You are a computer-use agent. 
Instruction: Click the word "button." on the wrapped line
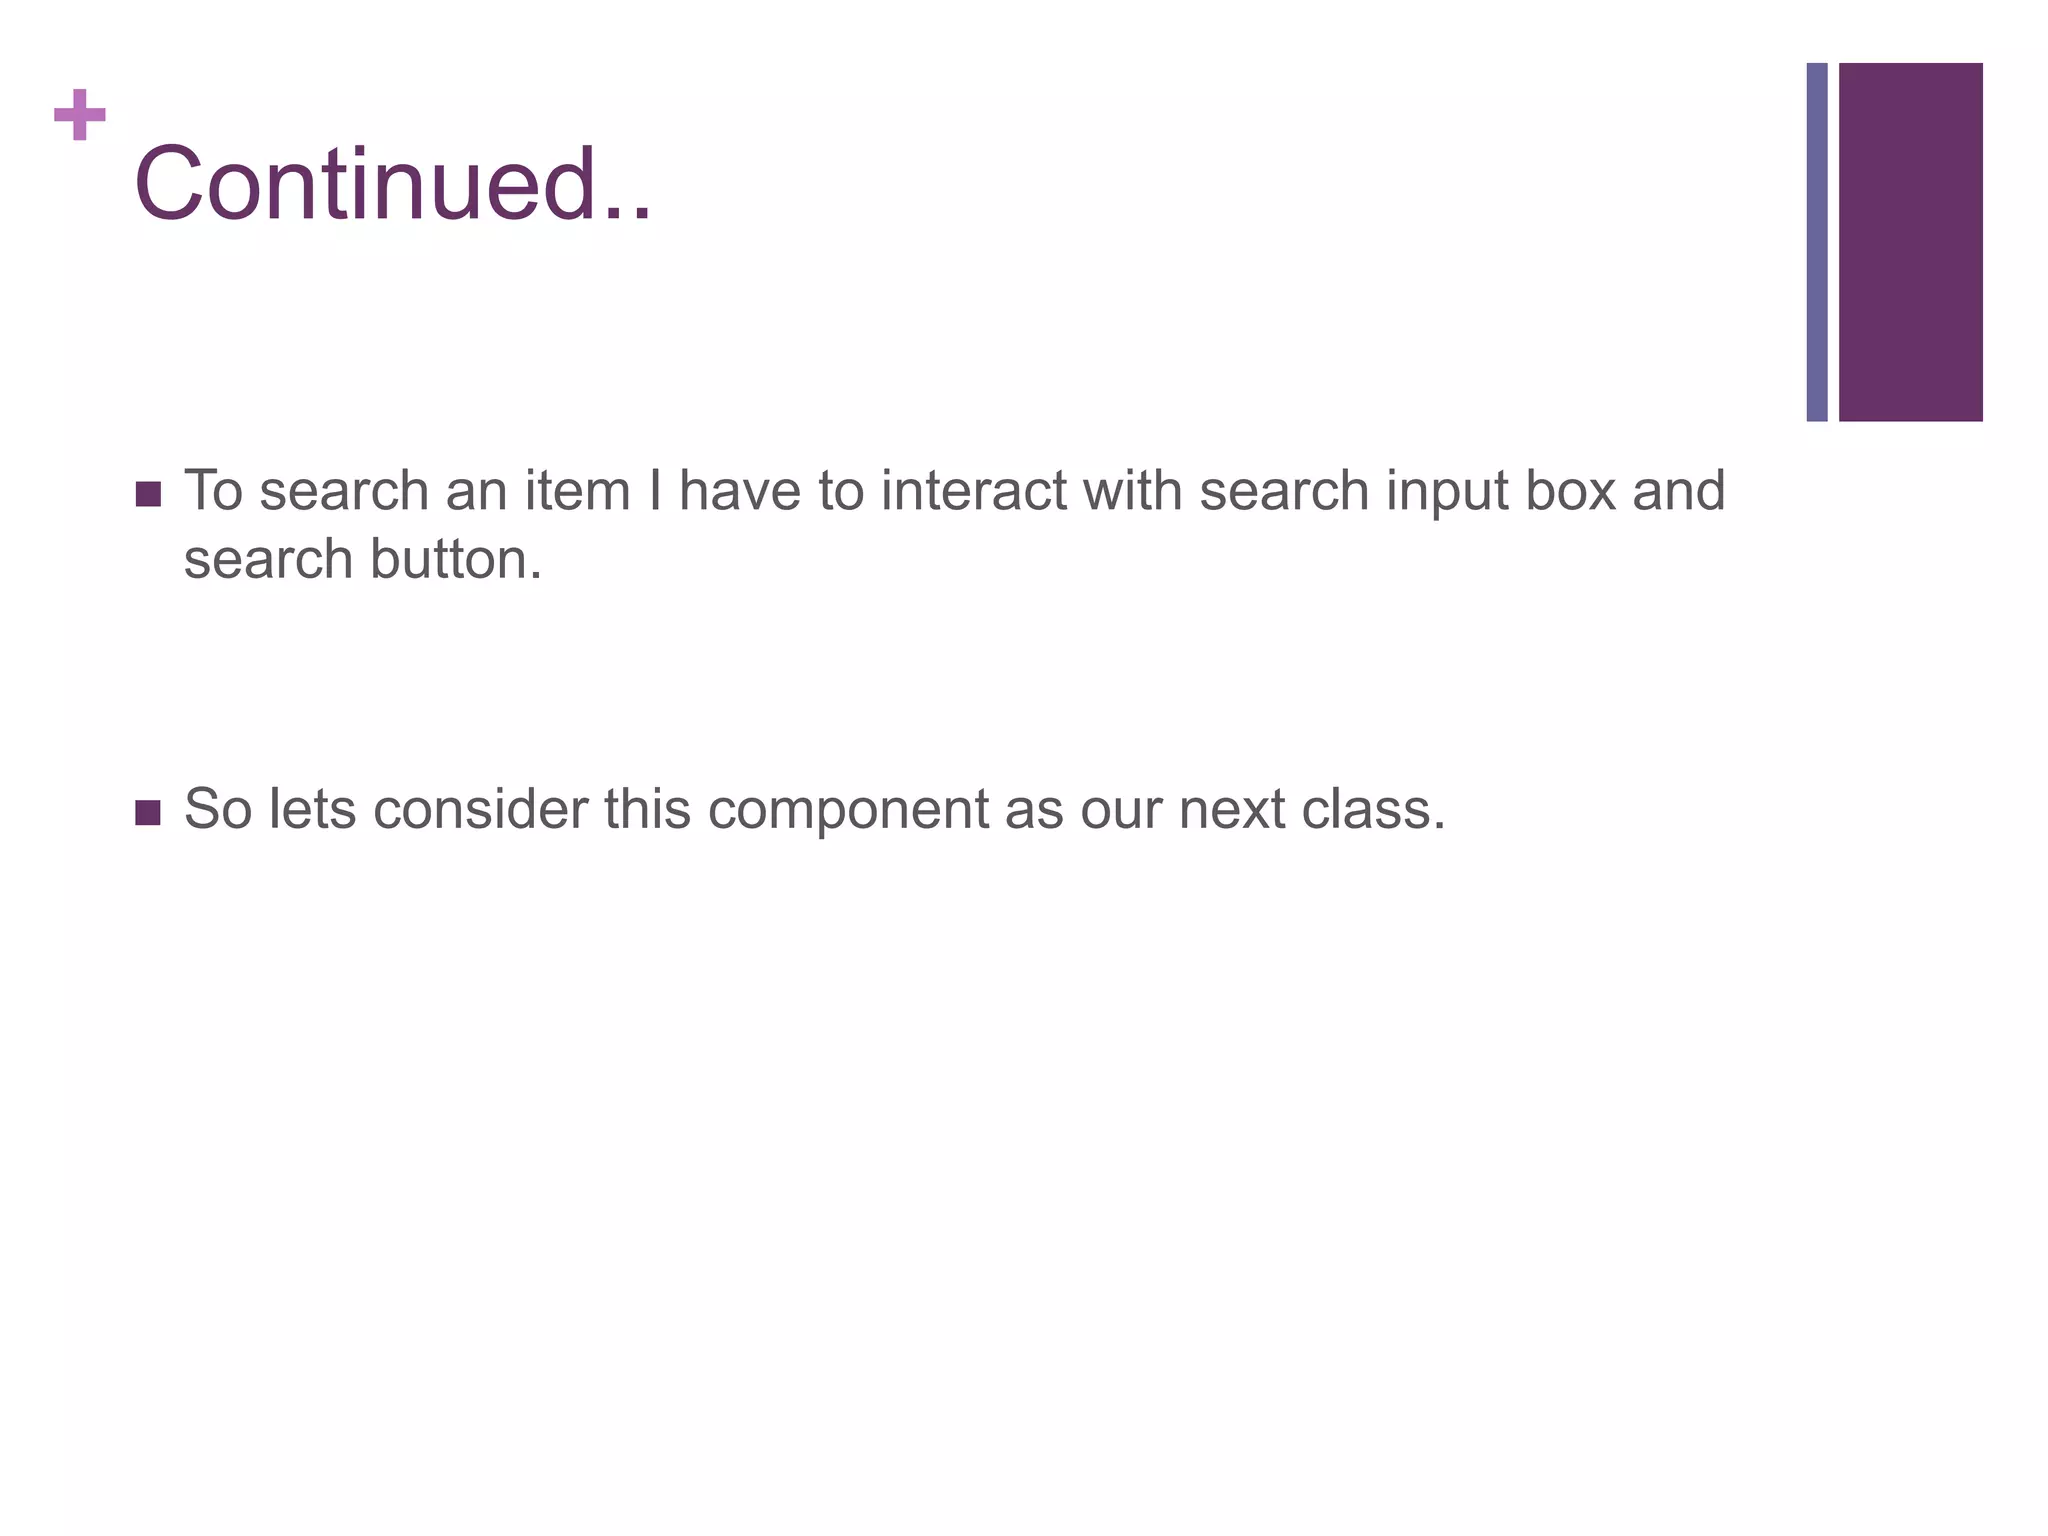(456, 559)
